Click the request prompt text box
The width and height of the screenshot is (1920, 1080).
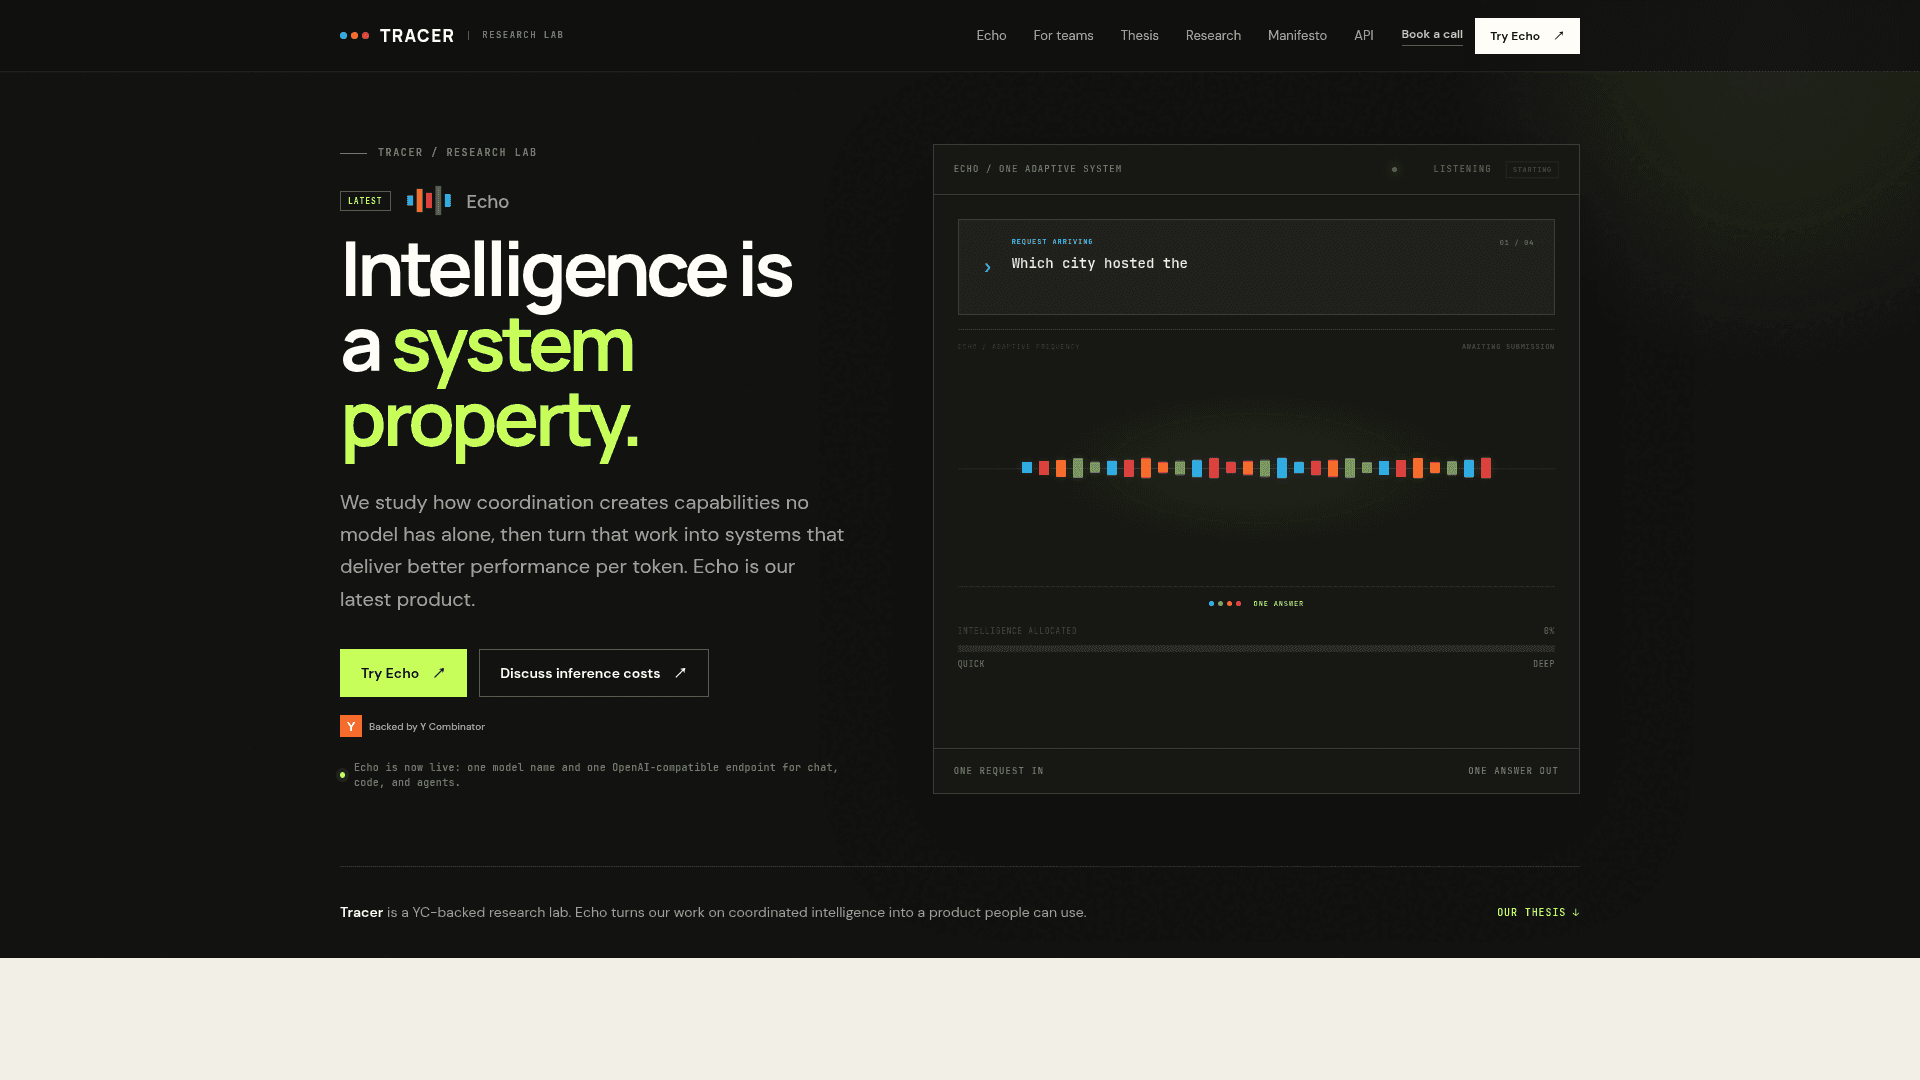[x=1256, y=267]
